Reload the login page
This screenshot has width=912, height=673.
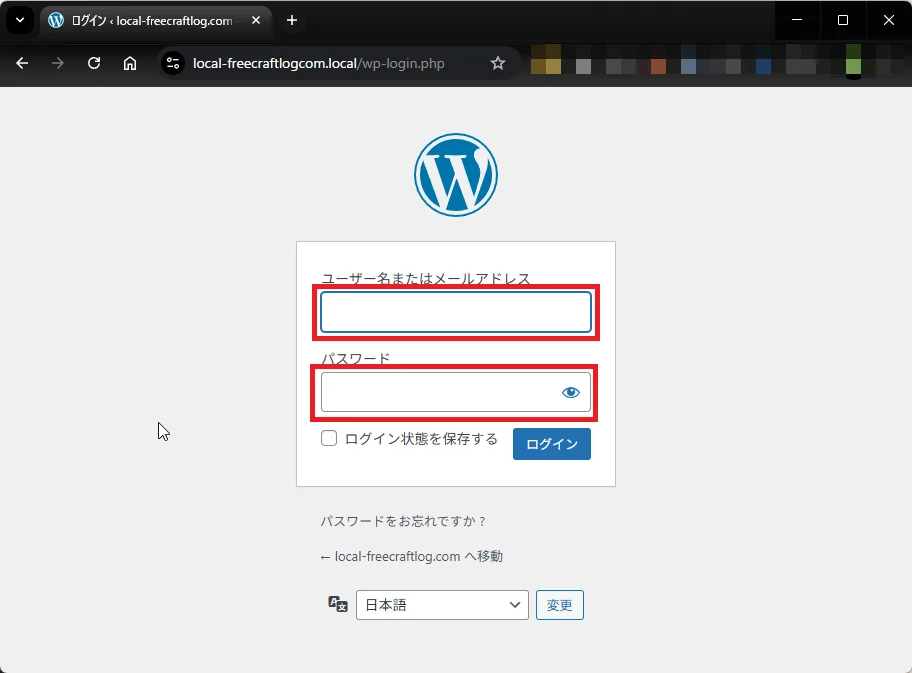pos(94,63)
